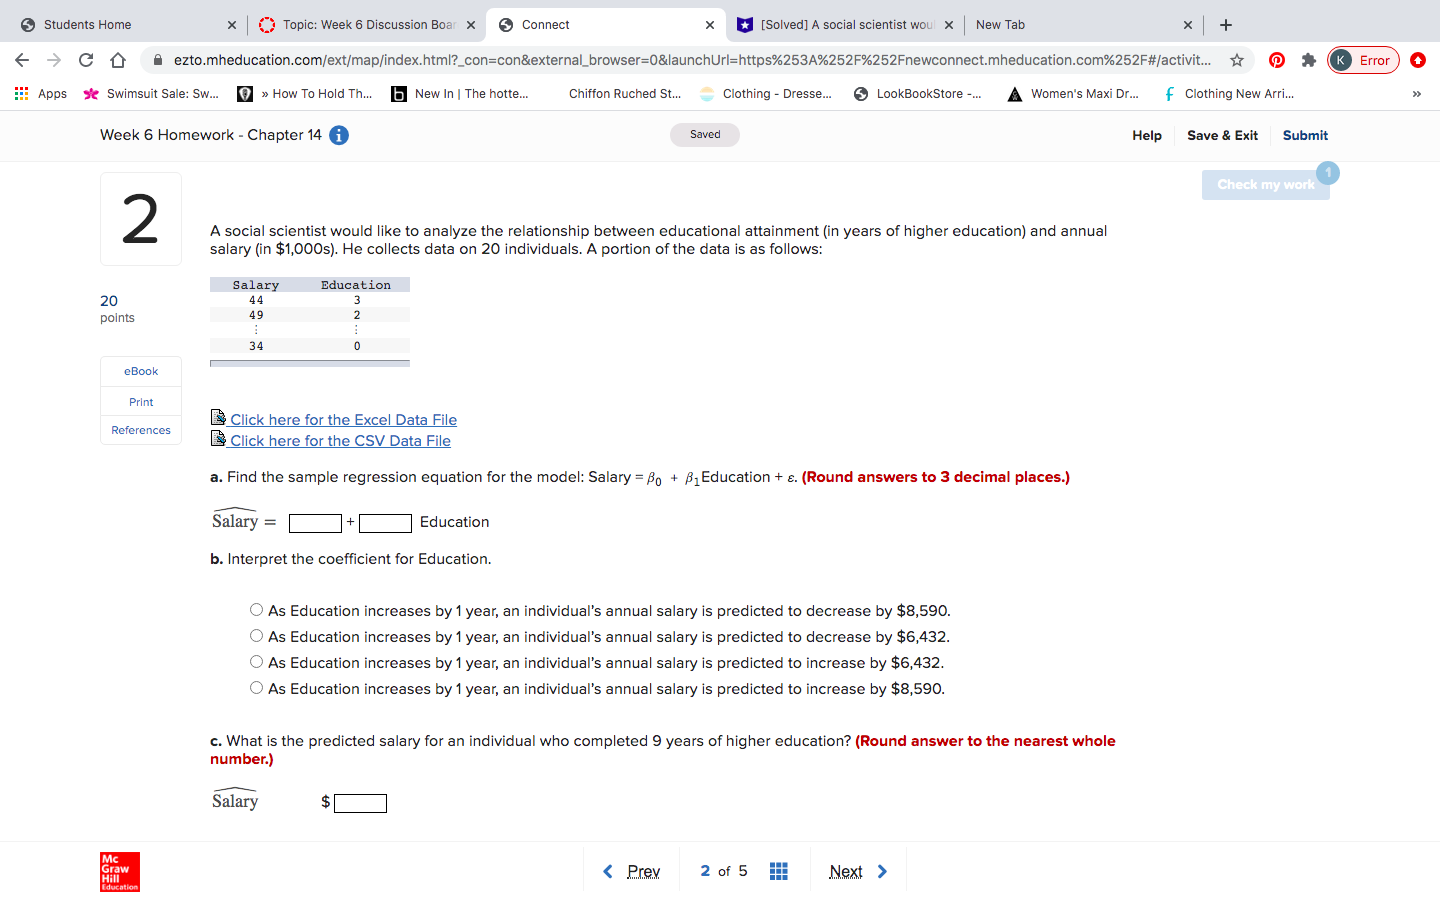Select the decrease by $8,590 option
1440x900 pixels.
tap(257, 610)
